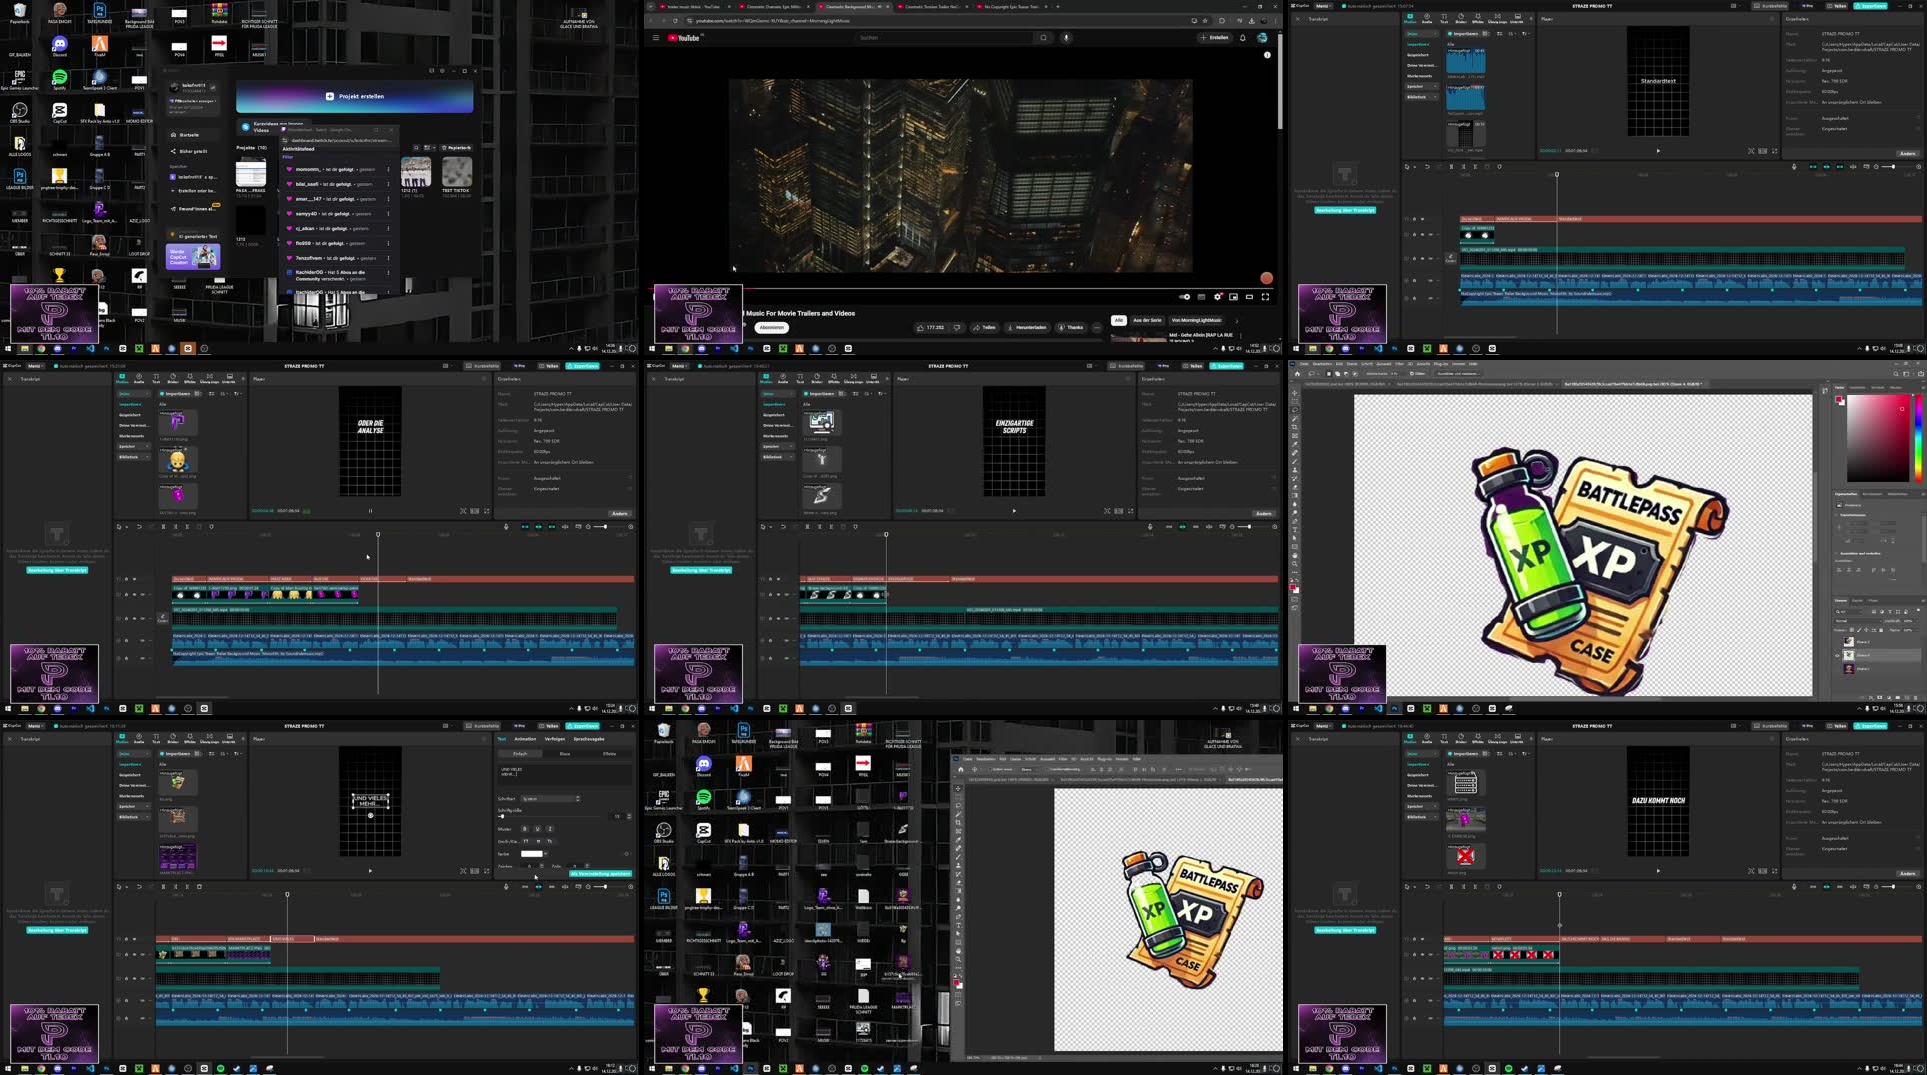The height and width of the screenshot is (1075, 1927).
Task: Click the white Farbe swatch in CapCut
Action: pyautogui.click(x=531, y=854)
